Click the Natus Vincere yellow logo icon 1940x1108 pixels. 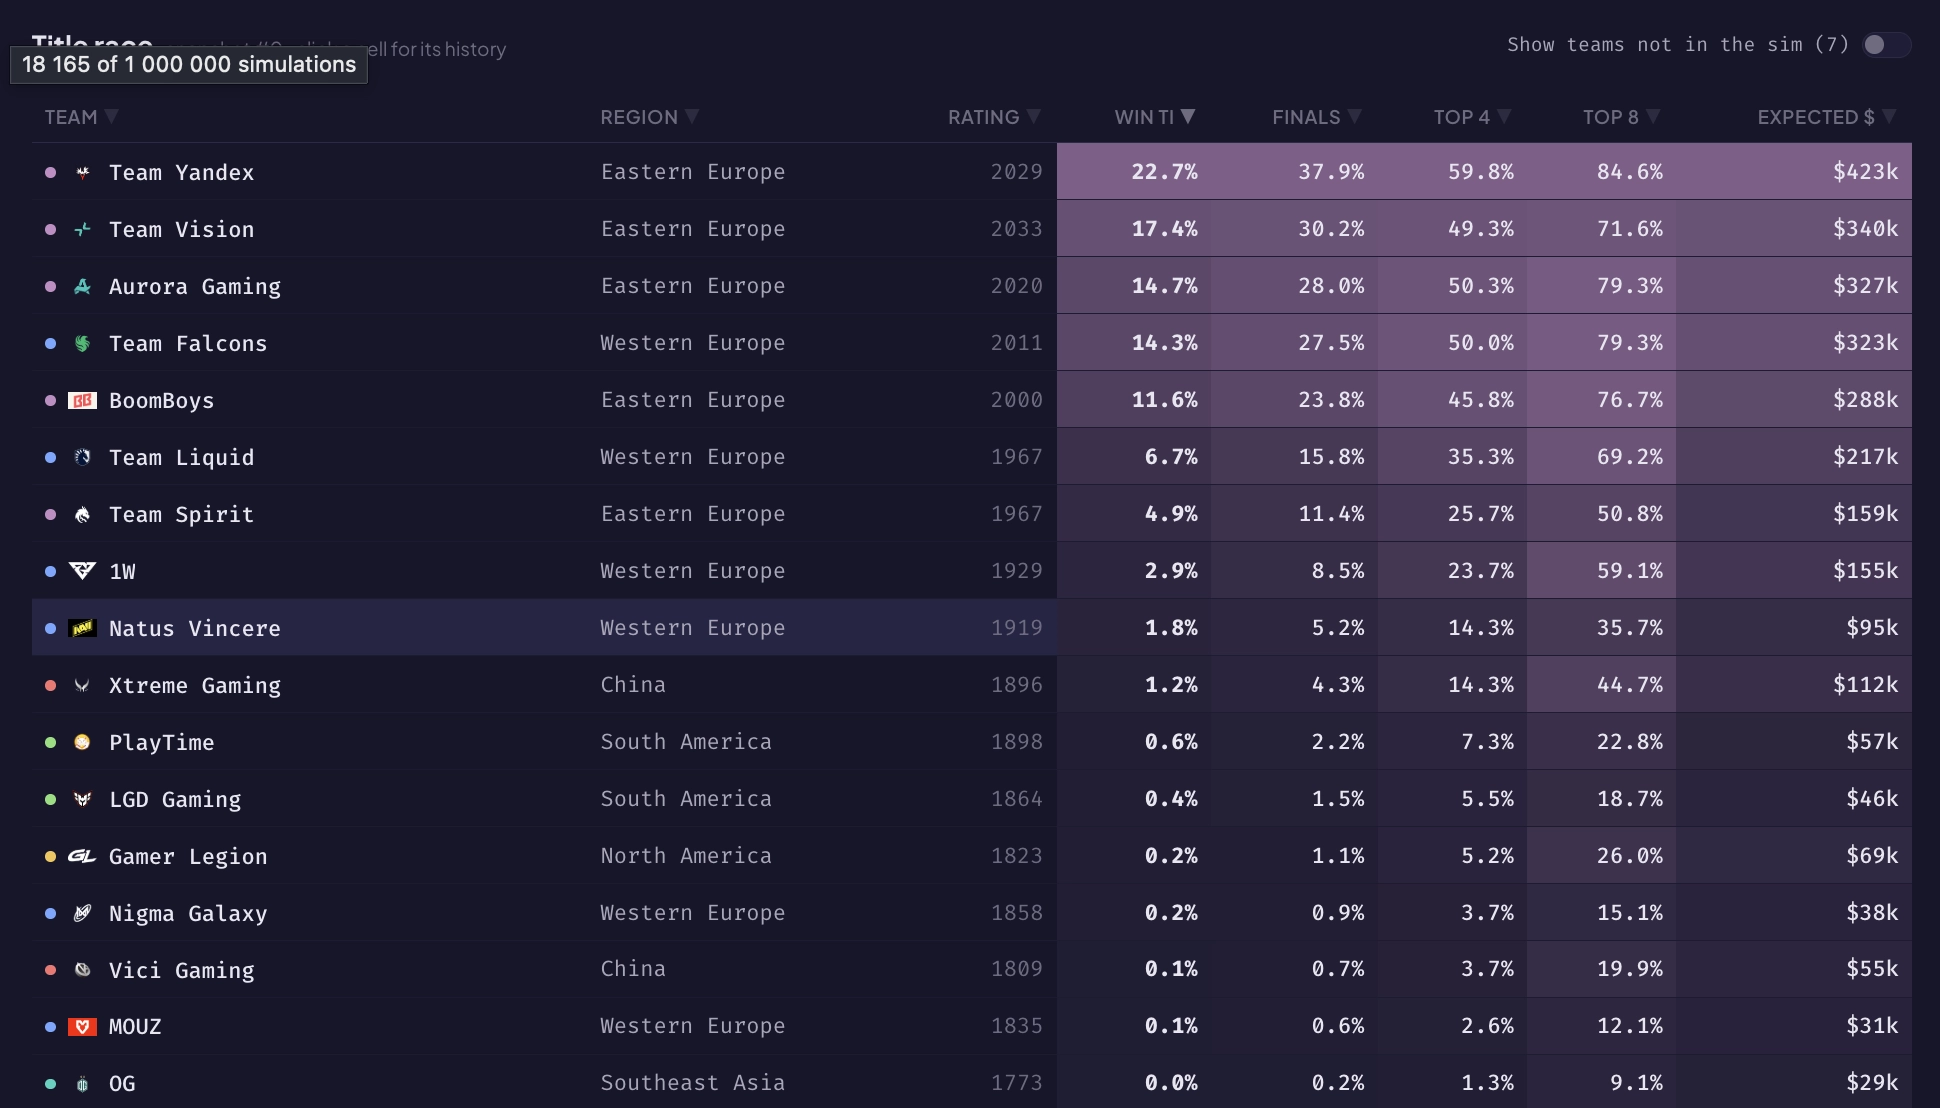82,629
